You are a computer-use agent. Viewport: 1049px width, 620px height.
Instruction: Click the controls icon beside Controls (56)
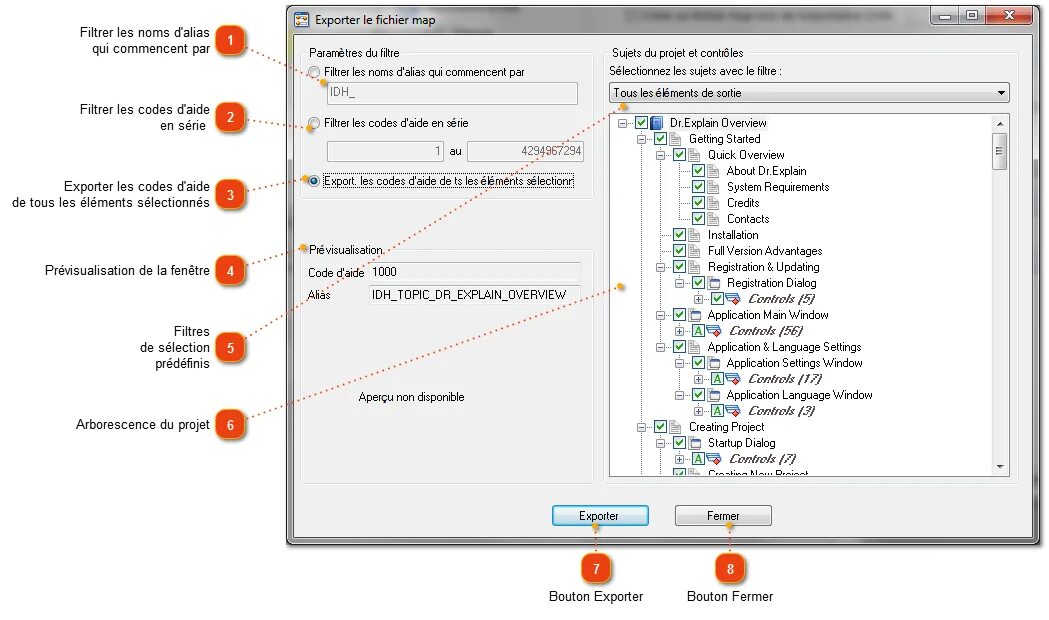coord(714,331)
